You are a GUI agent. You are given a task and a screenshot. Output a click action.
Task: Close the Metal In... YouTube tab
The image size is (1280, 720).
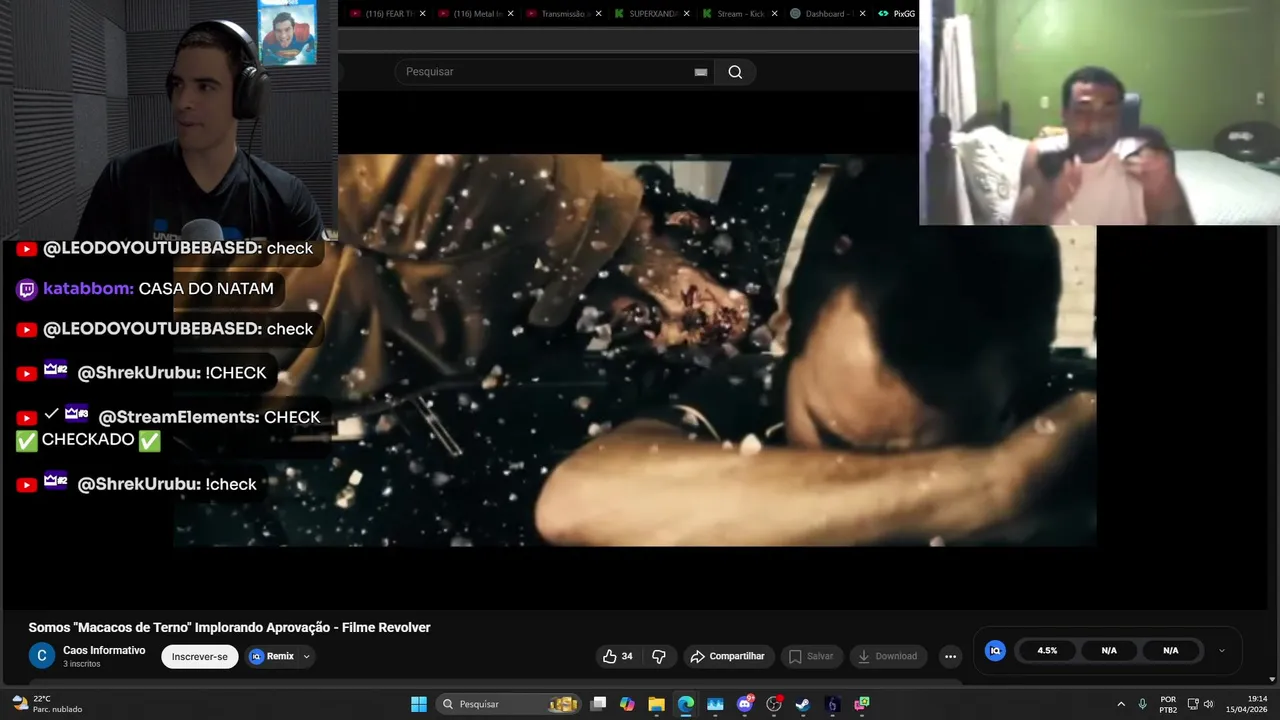511,14
